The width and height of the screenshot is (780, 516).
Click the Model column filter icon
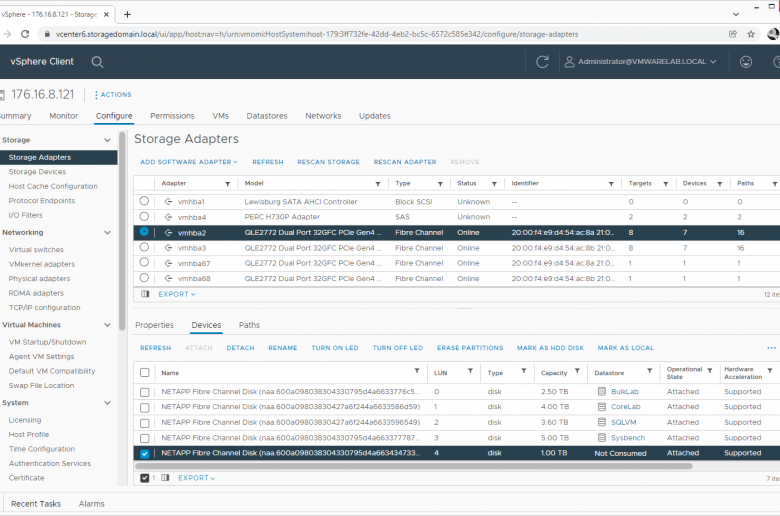pos(378,184)
